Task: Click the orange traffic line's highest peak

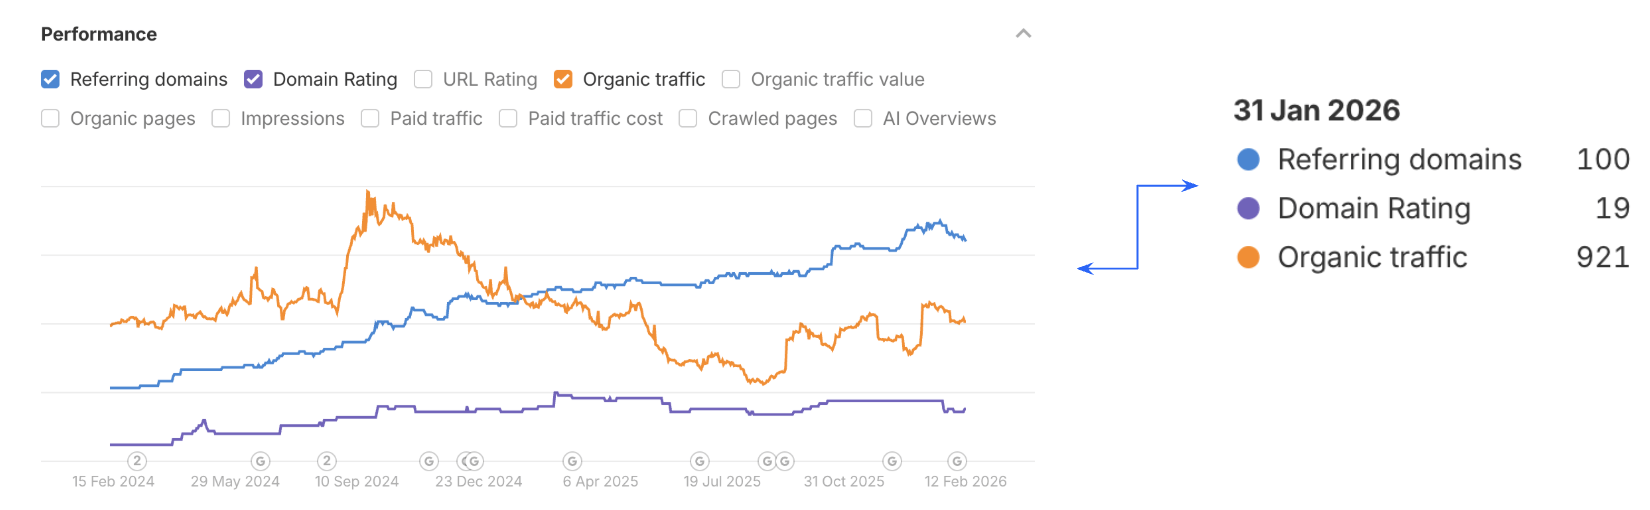Action: tap(368, 192)
